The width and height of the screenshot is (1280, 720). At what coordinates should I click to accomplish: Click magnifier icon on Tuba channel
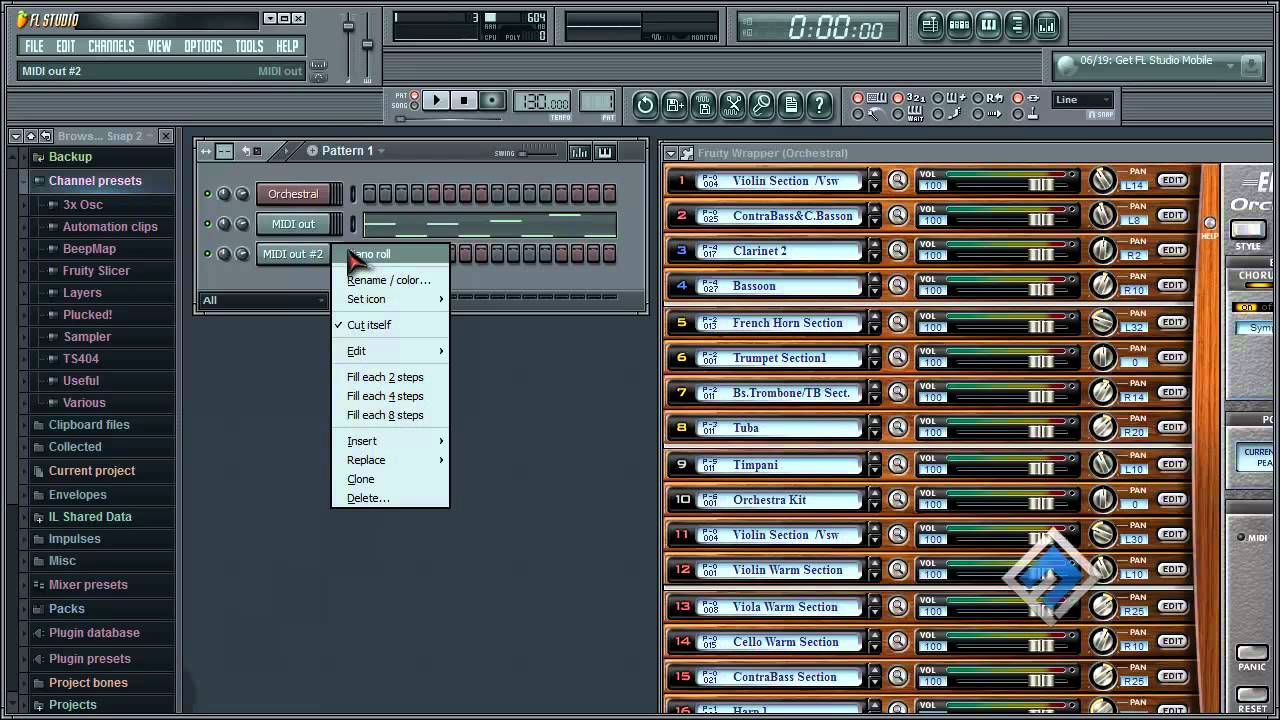pyautogui.click(x=898, y=428)
